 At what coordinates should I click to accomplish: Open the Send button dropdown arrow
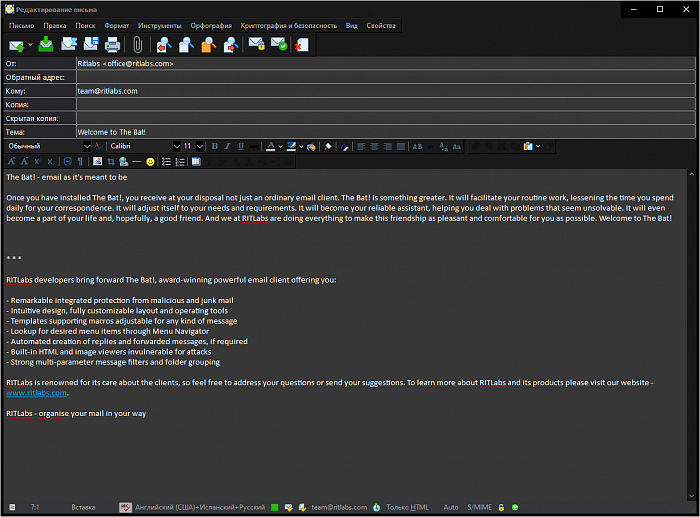tap(30, 45)
